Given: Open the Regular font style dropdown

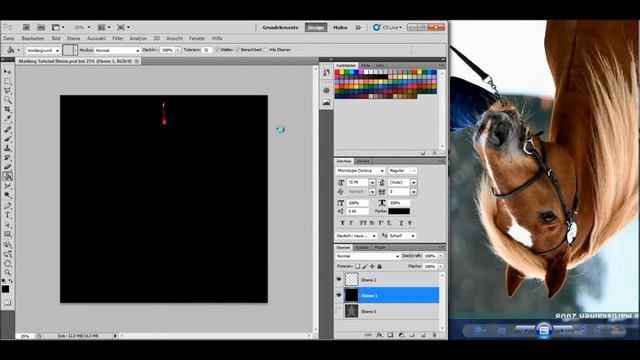Looking at the screenshot, I should [402, 171].
